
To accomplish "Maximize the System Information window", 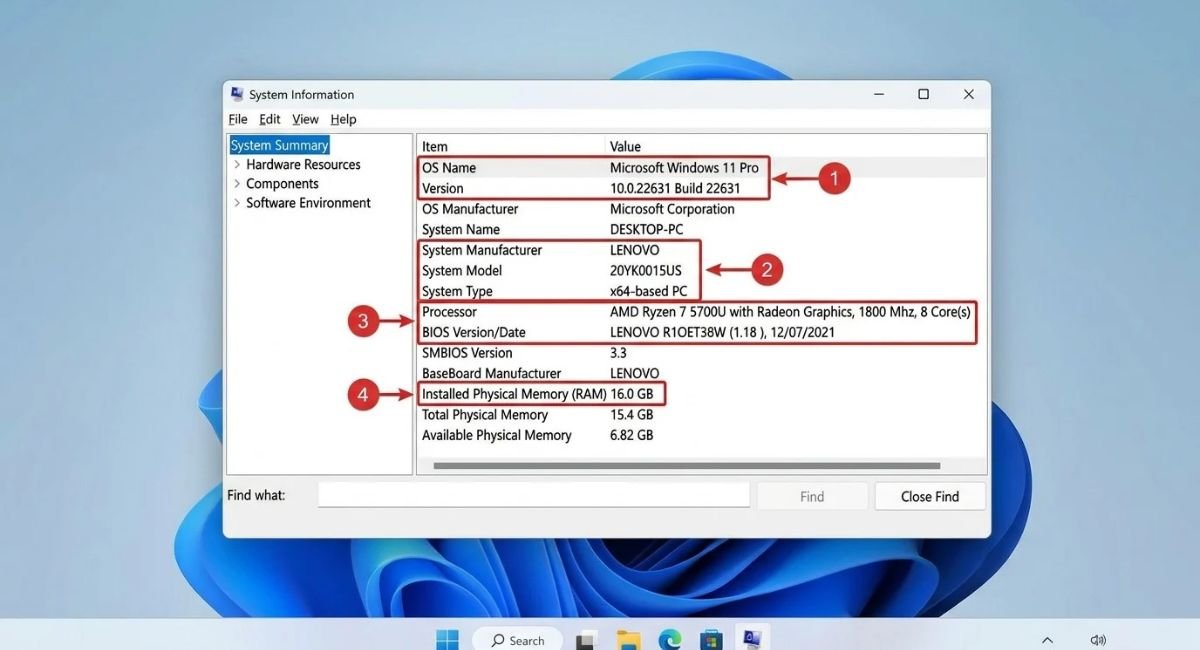I will pos(923,94).
